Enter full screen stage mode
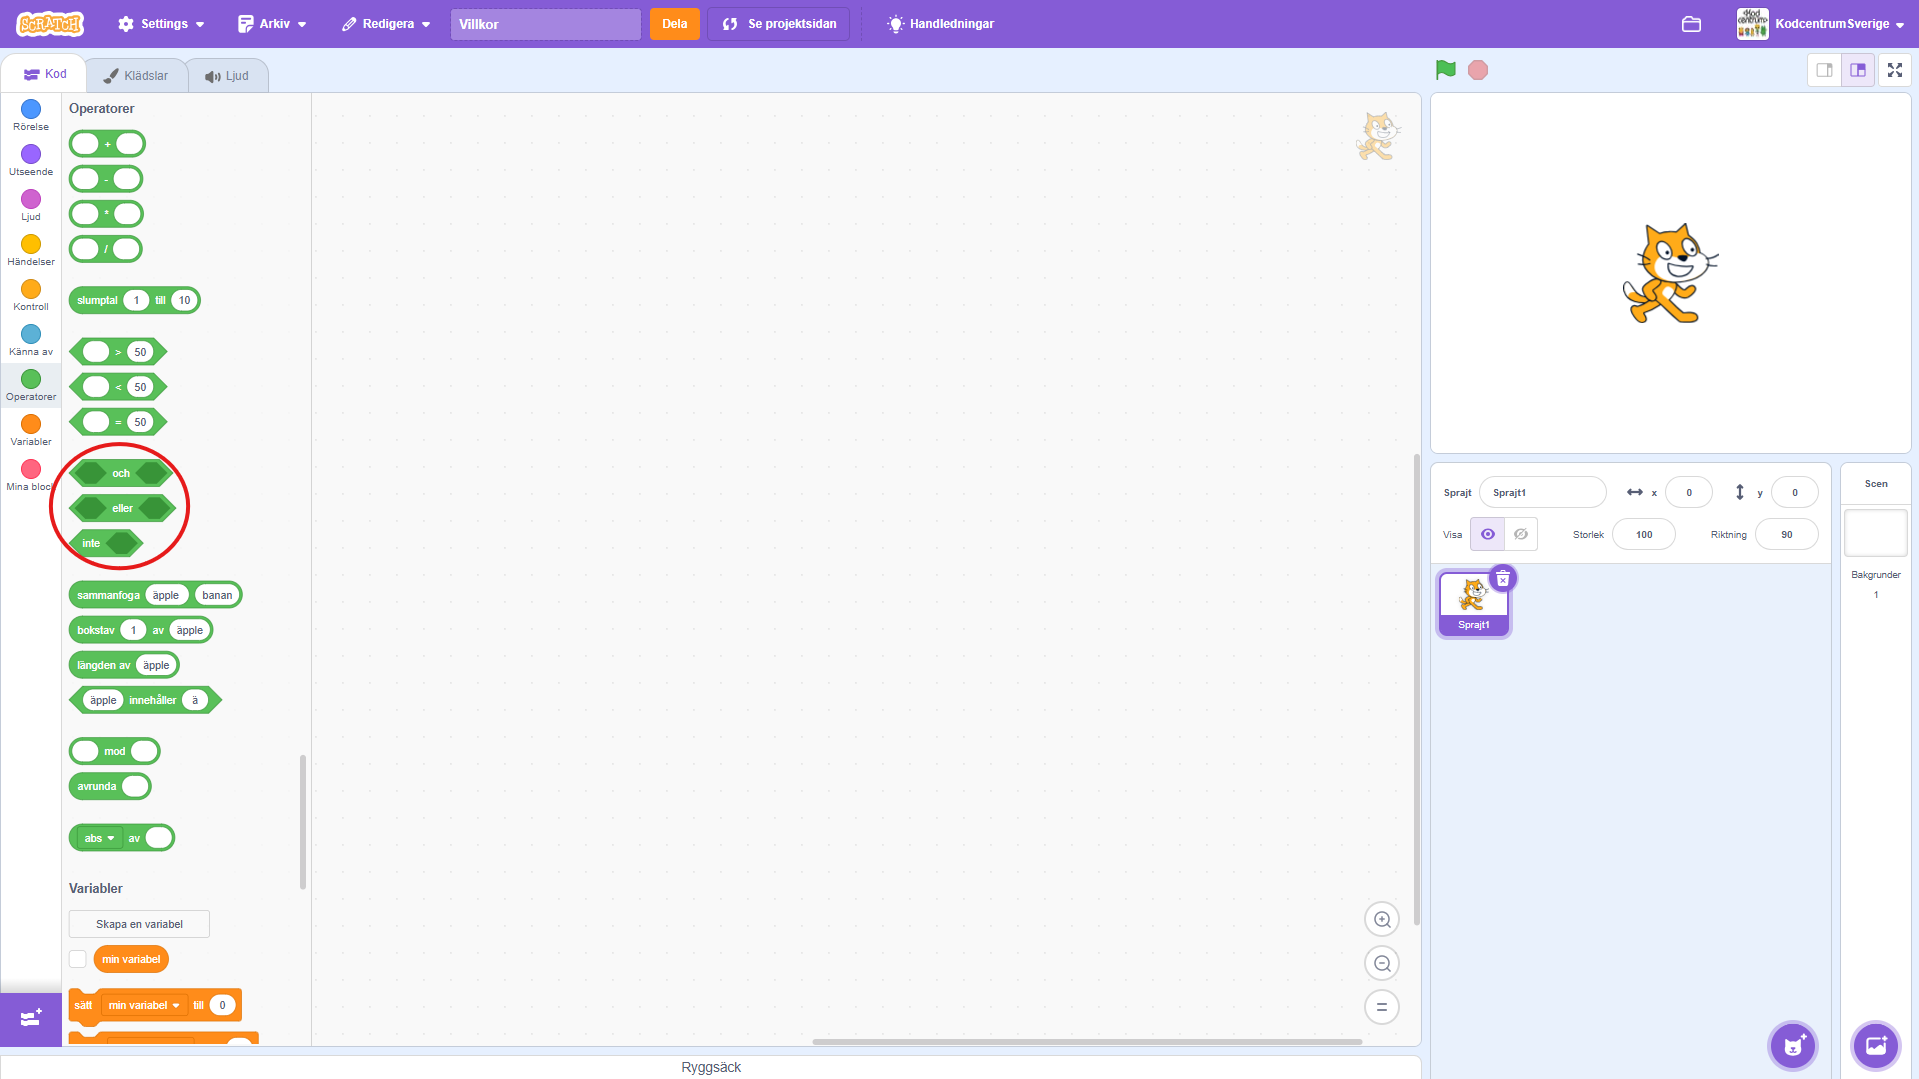Viewport: 1919px width, 1079px height. coord(1895,70)
